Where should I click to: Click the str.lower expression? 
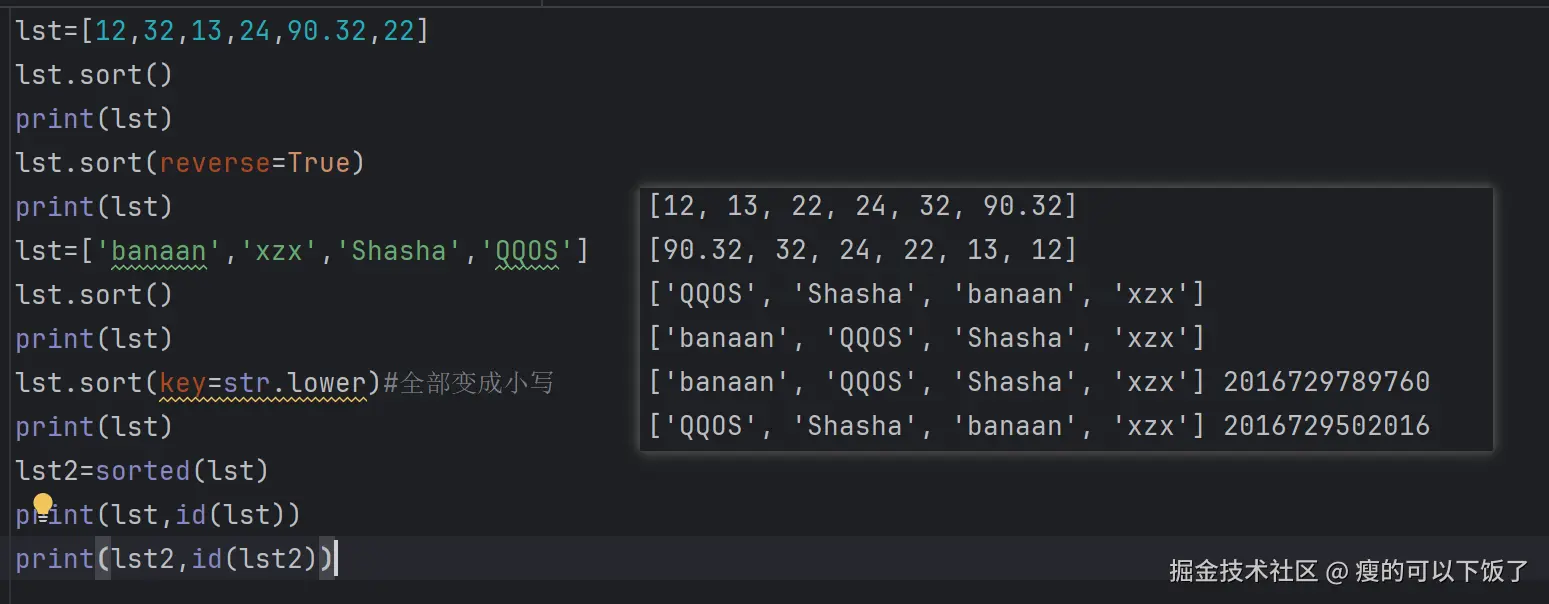pyautogui.click(x=295, y=383)
